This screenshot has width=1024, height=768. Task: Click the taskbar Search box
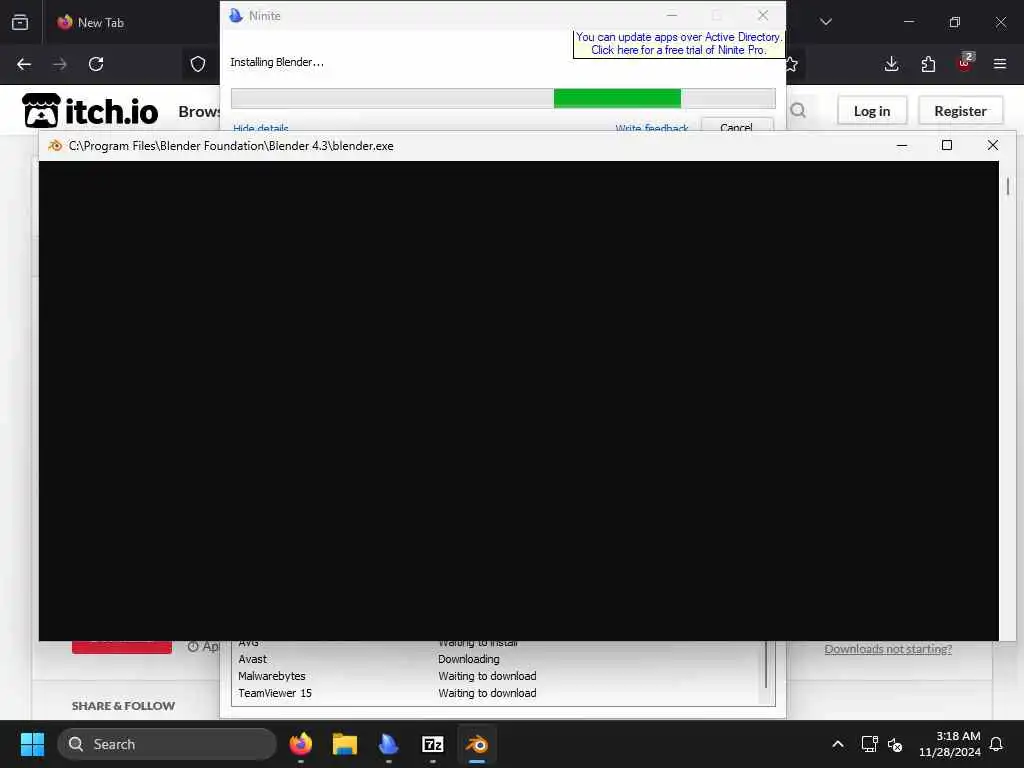tap(167, 744)
